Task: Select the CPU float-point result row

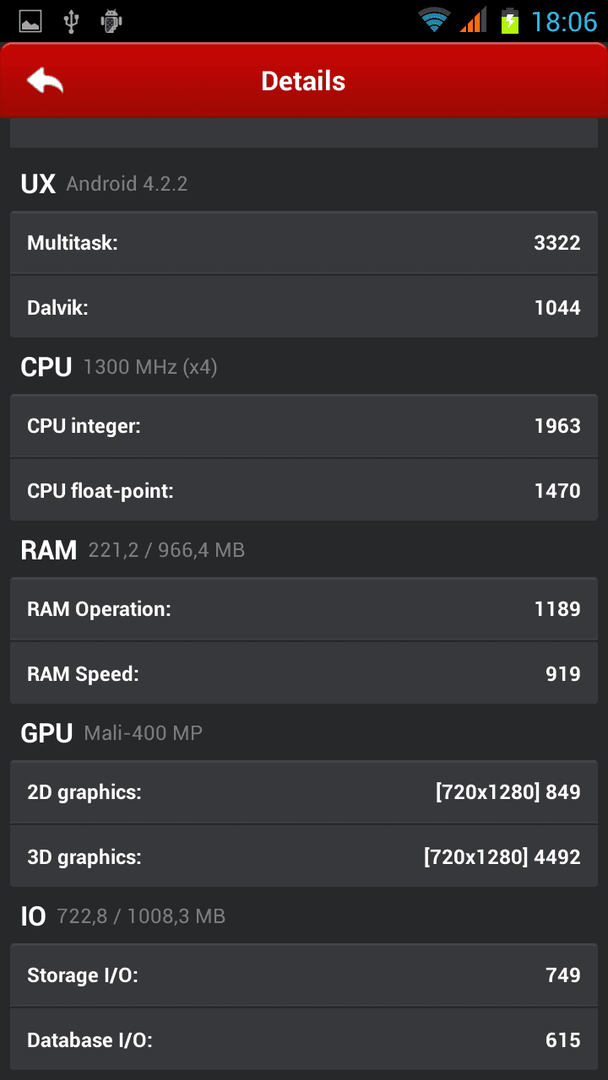Action: [x=304, y=490]
